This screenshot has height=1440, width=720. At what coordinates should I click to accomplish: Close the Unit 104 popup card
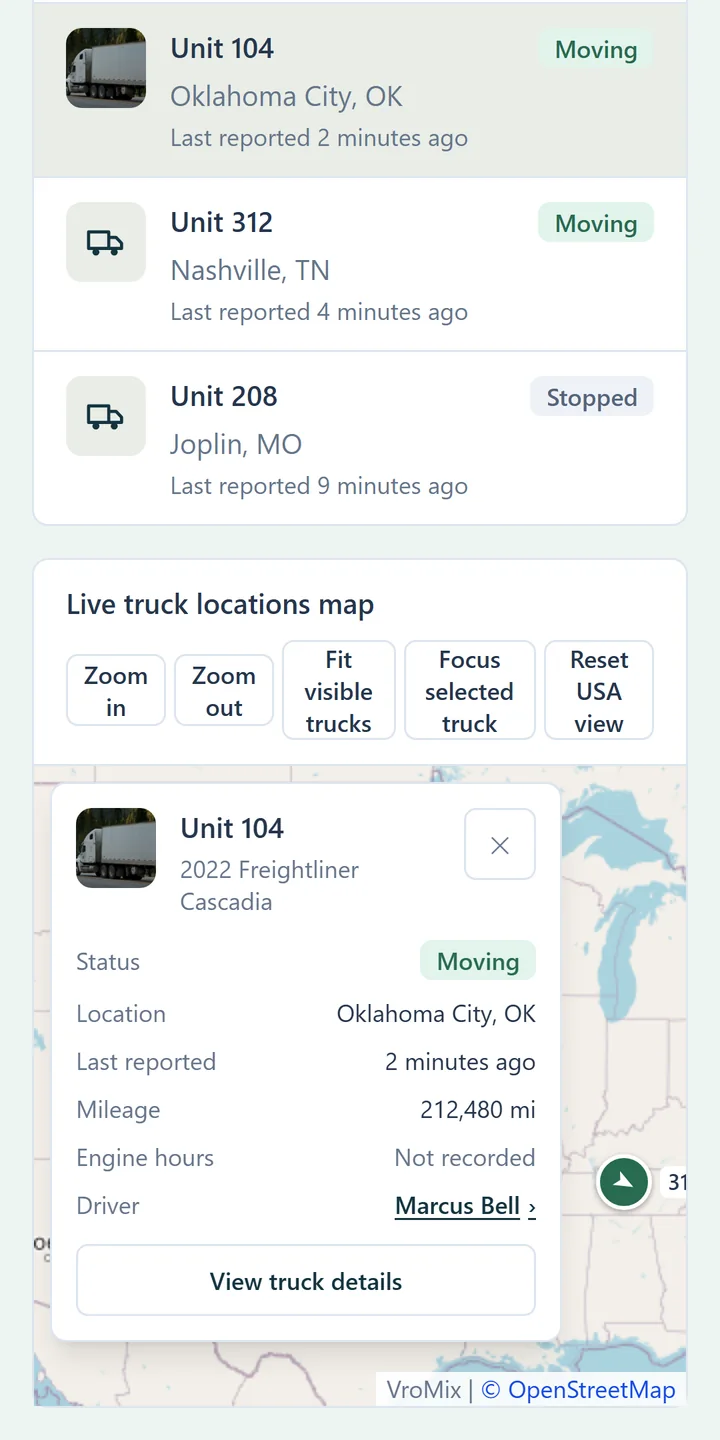click(500, 845)
